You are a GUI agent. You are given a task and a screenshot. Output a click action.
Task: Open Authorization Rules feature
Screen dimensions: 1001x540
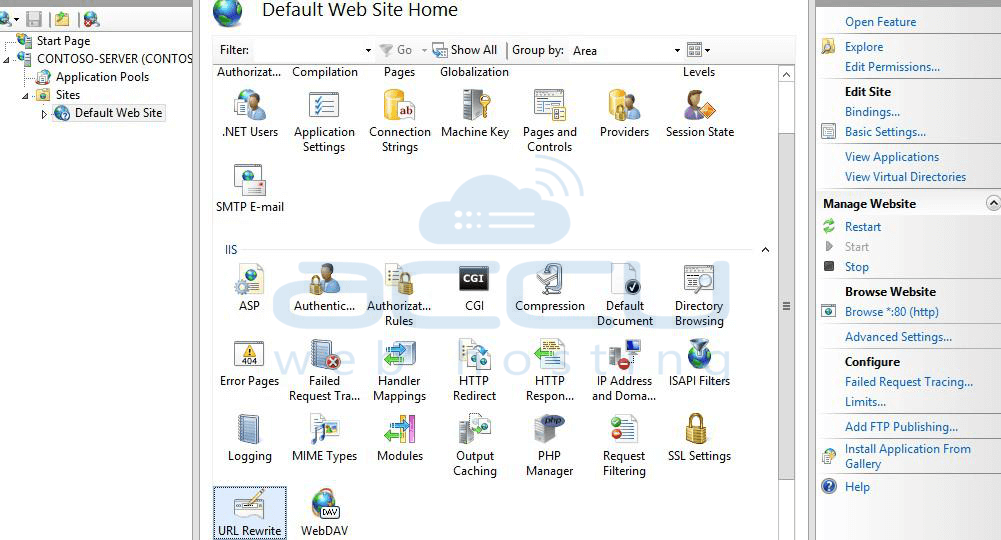399,295
